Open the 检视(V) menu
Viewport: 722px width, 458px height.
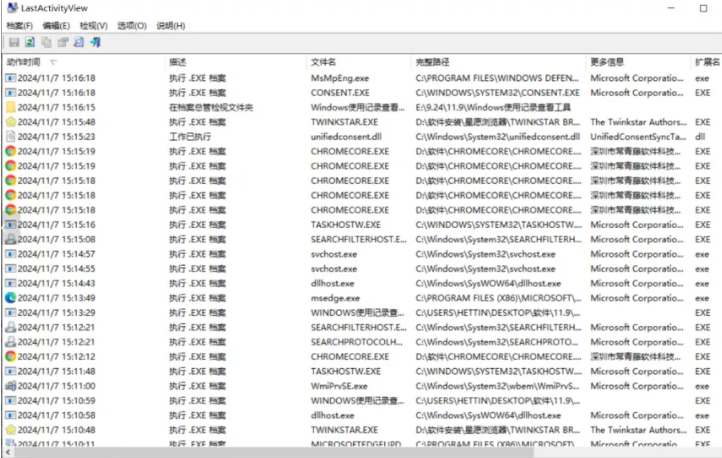click(x=94, y=25)
